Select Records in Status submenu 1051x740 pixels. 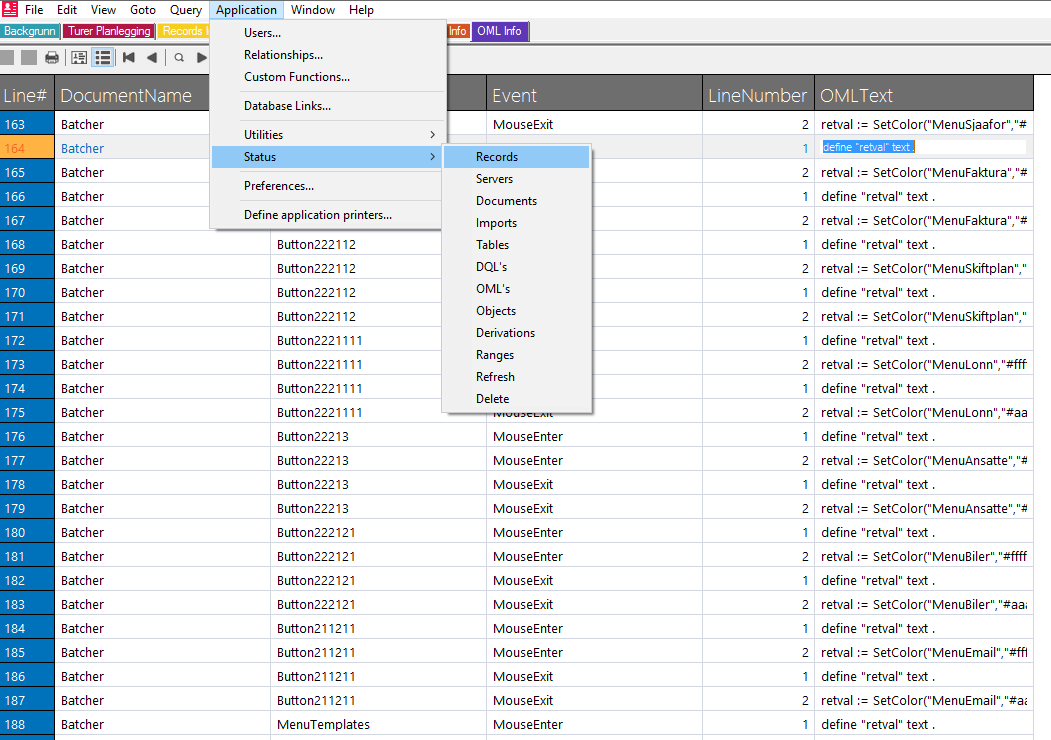(x=517, y=157)
